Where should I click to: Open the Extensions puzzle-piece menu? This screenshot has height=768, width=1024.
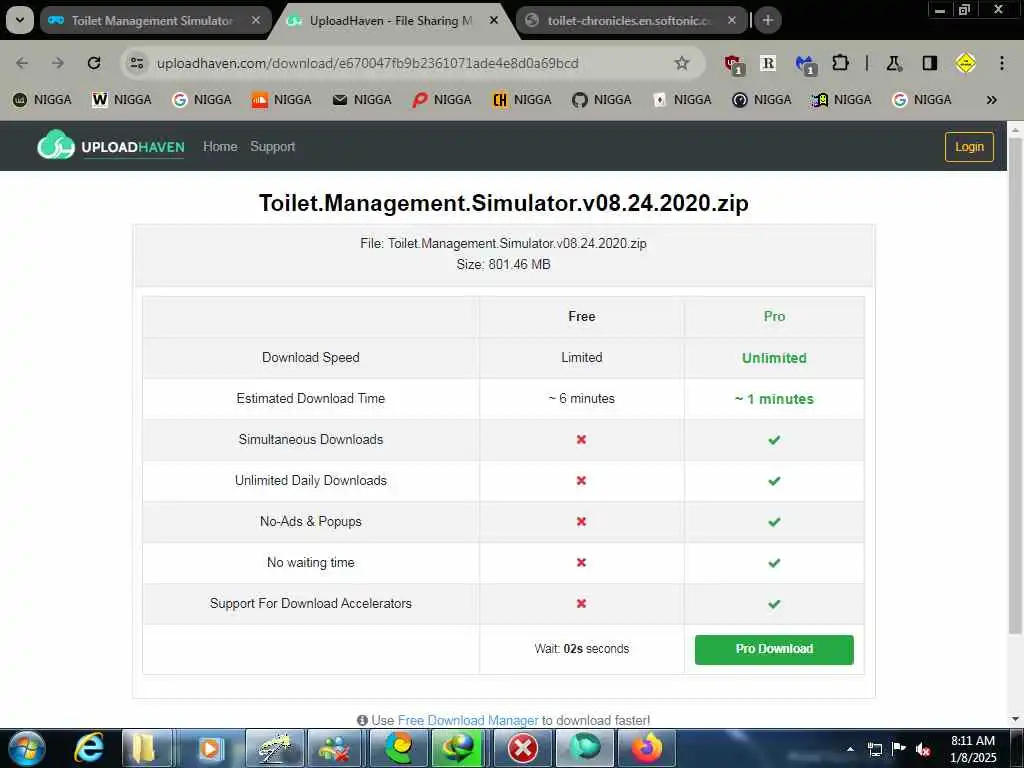tap(840, 63)
